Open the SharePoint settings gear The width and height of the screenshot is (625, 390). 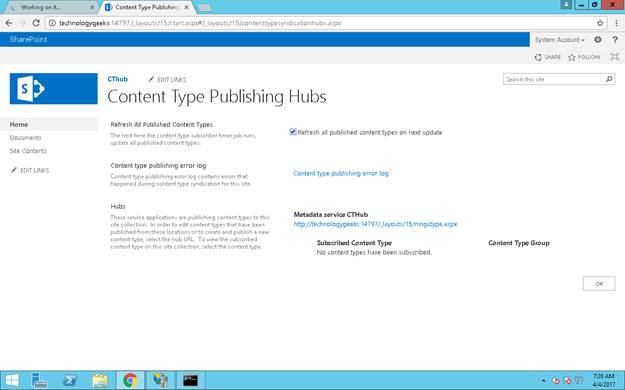597,39
